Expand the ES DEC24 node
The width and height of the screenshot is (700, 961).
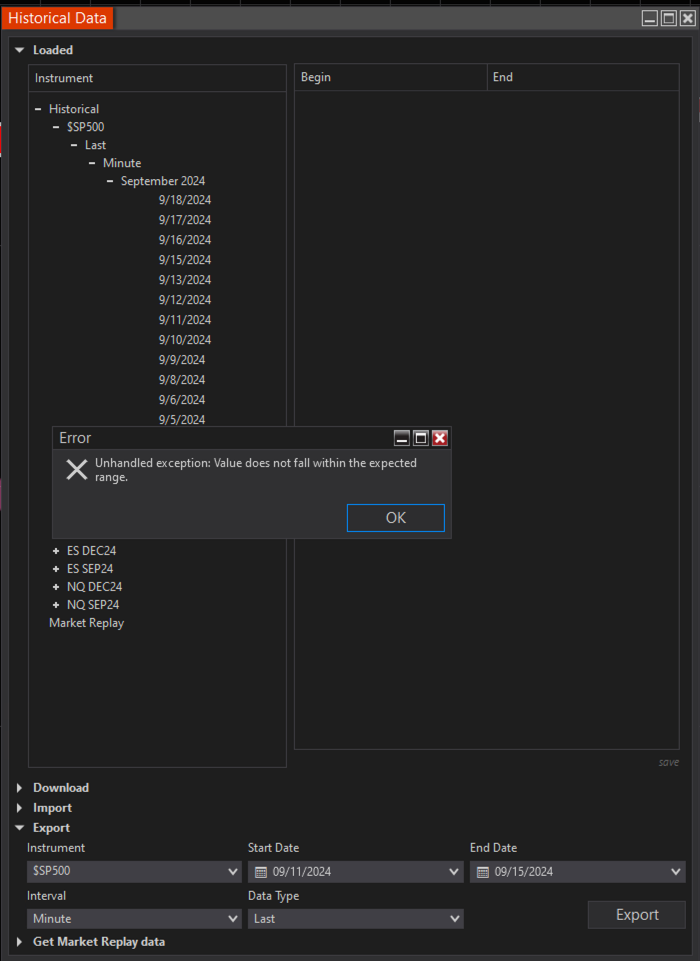point(56,551)
